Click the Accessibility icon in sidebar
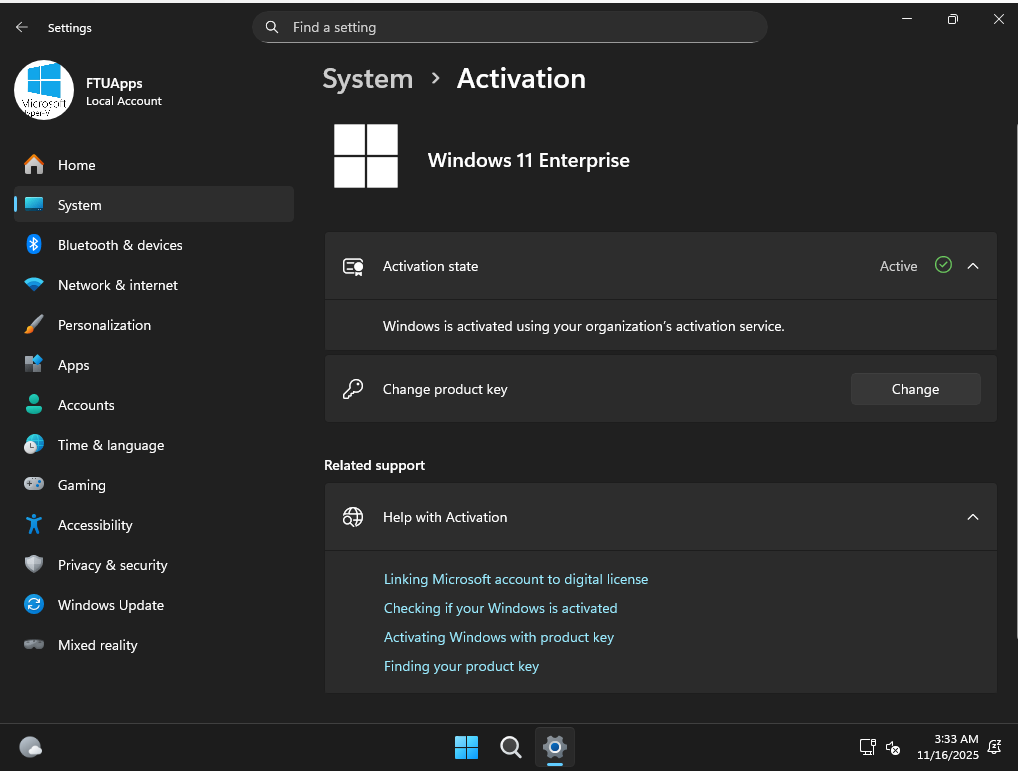 click(x=34, y=525)
